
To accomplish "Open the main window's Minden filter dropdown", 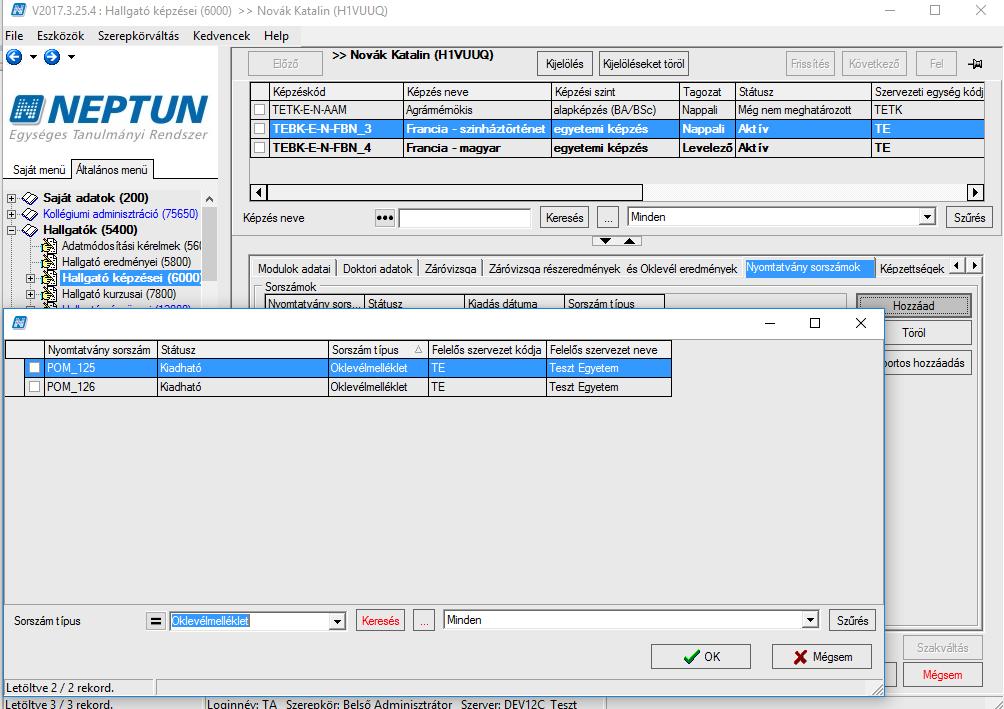I will pos(927,217).
